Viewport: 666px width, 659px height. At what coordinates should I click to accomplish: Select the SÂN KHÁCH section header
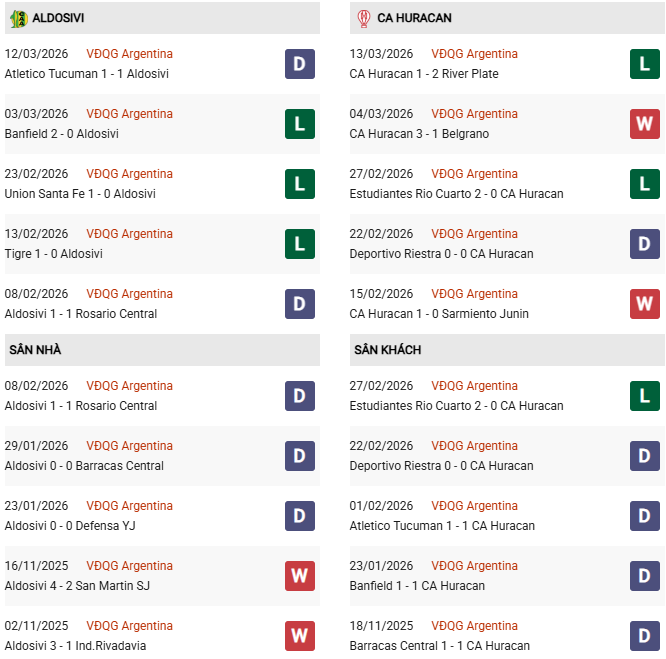(x=387, y=350)
